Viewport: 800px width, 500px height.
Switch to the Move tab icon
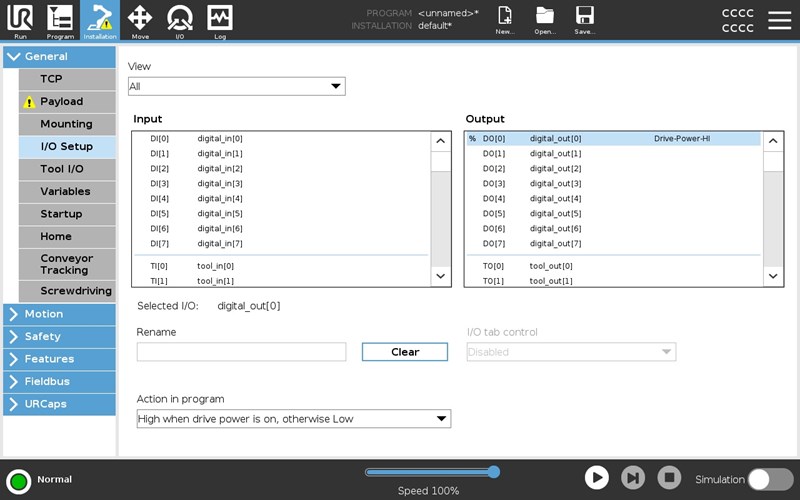[140, 19]
